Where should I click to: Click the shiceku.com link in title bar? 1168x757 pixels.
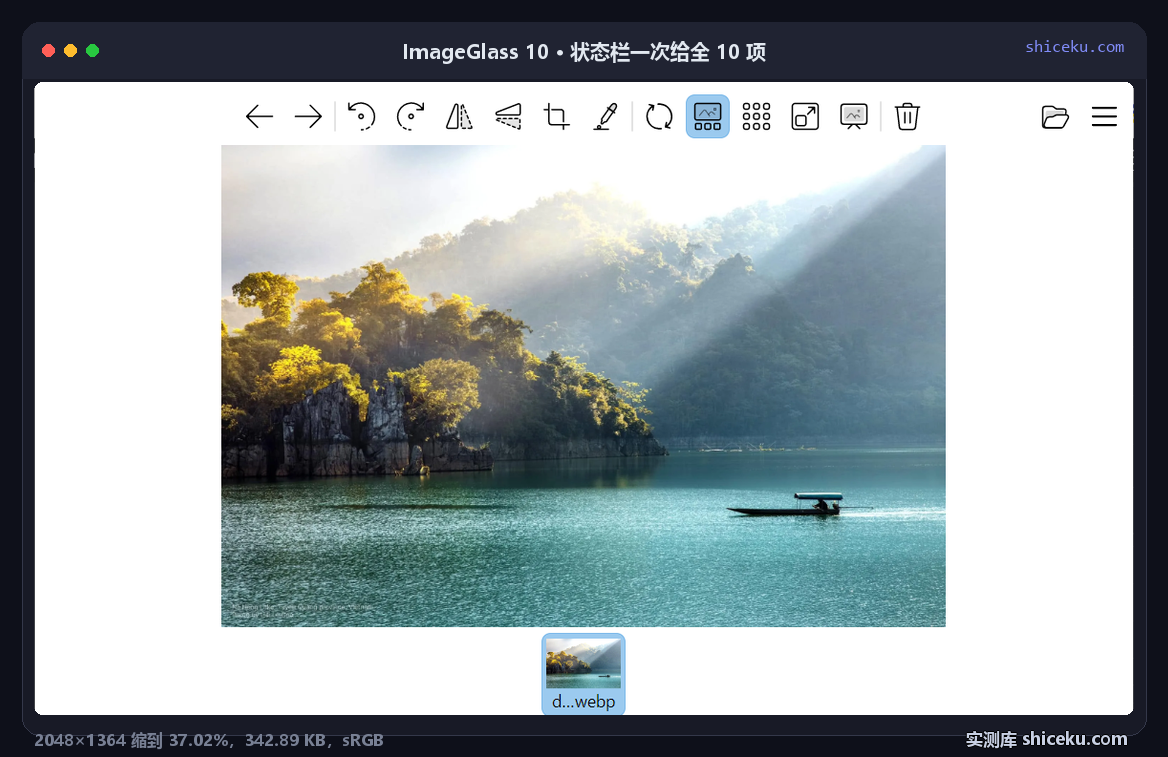click(1074, 46)
